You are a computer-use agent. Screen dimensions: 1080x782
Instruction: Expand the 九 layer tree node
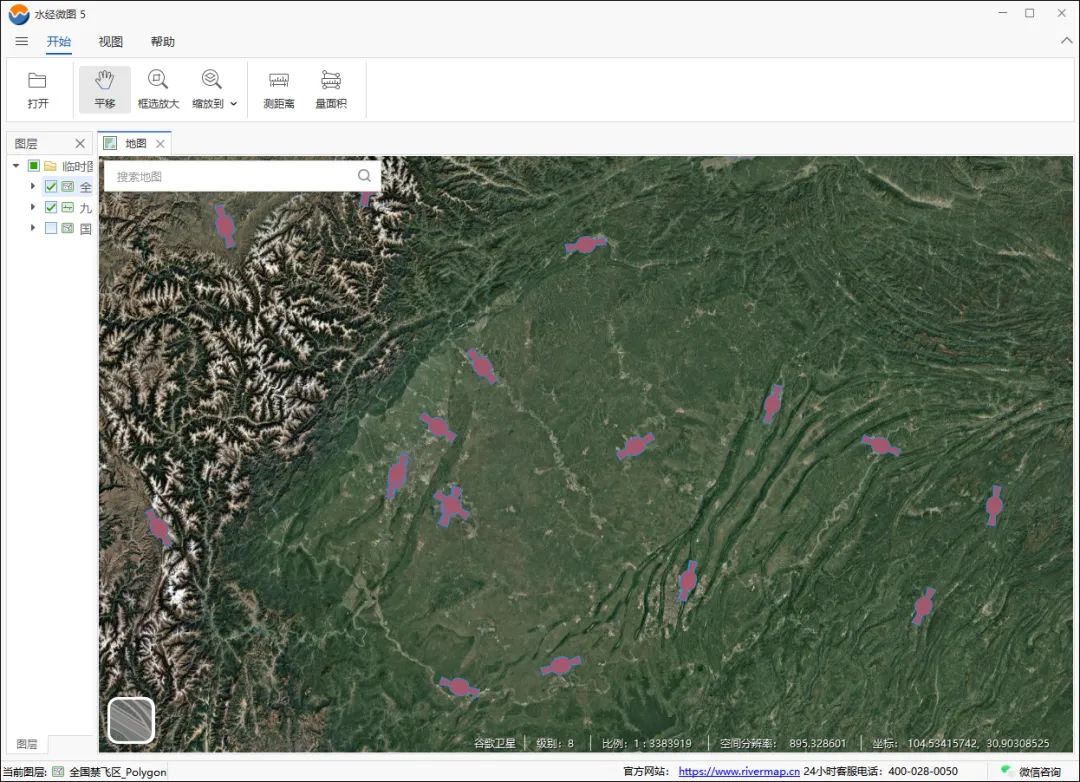tap(32, 207)
